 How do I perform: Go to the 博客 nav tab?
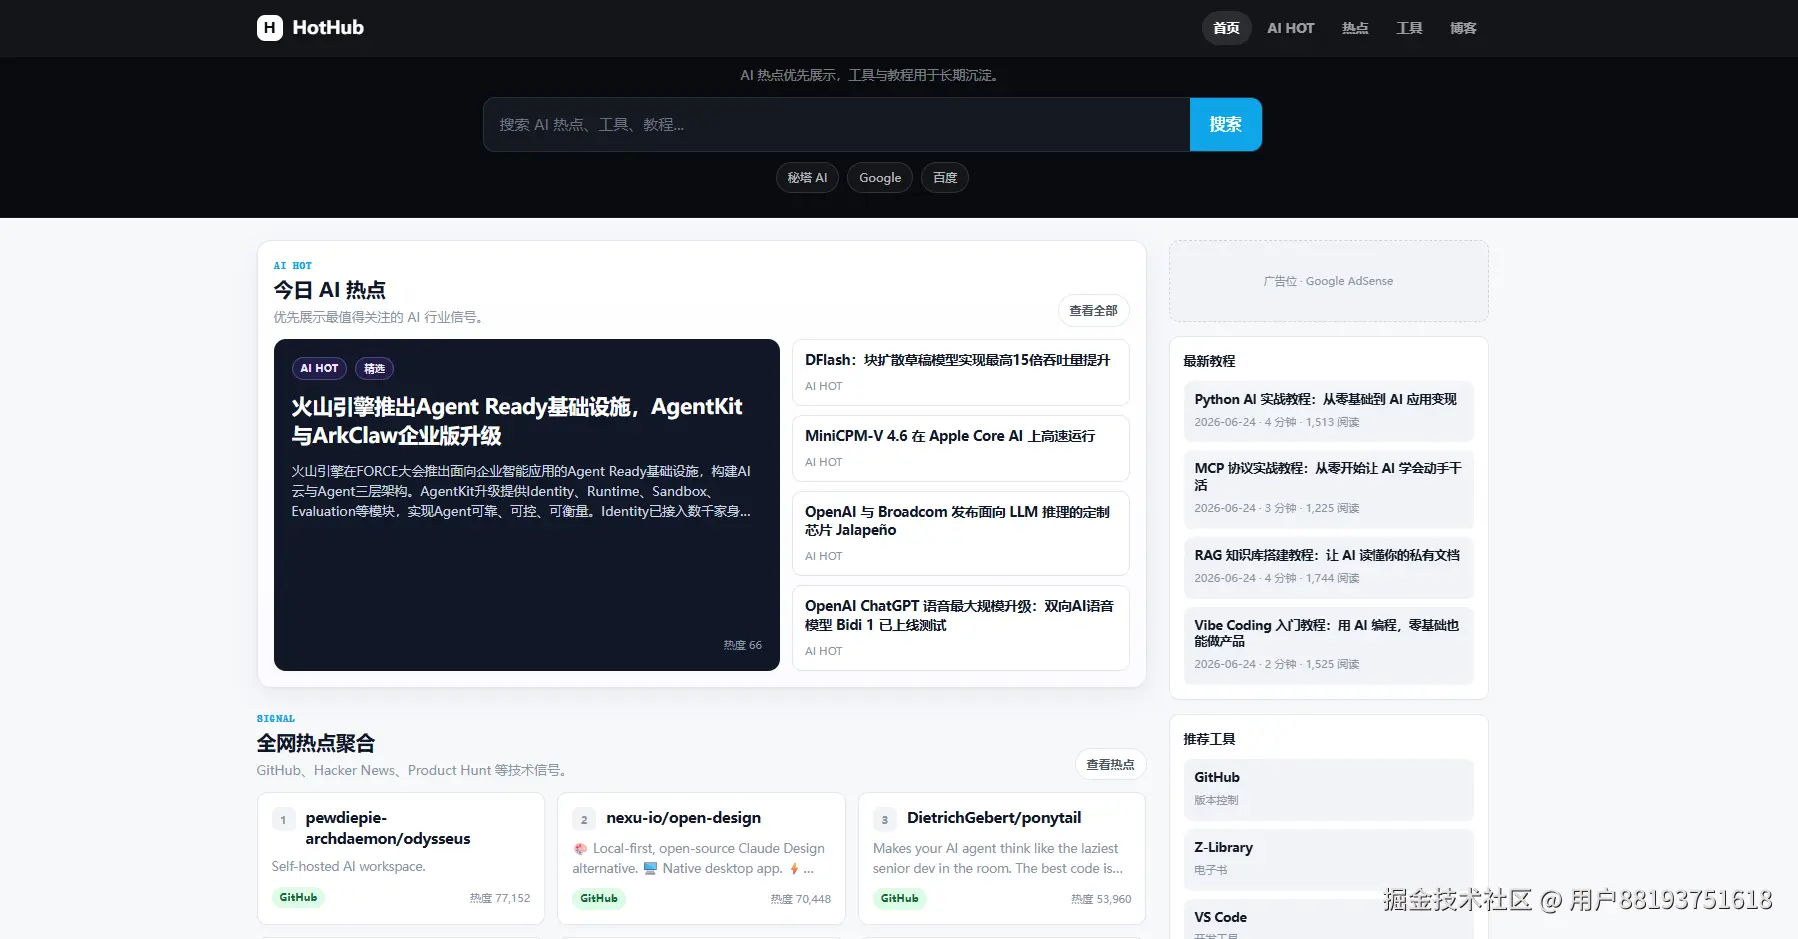1463,28
